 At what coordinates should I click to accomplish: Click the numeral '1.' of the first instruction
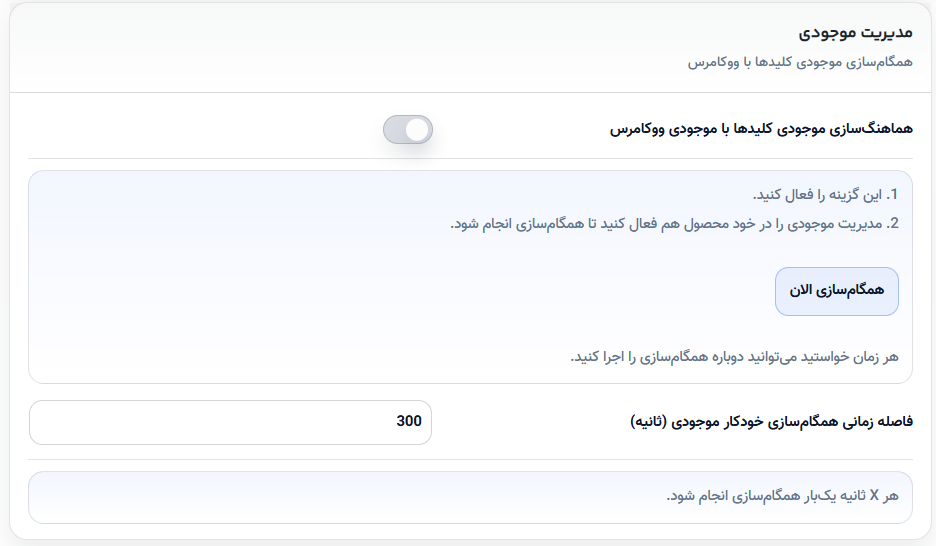tap(892, 195)
